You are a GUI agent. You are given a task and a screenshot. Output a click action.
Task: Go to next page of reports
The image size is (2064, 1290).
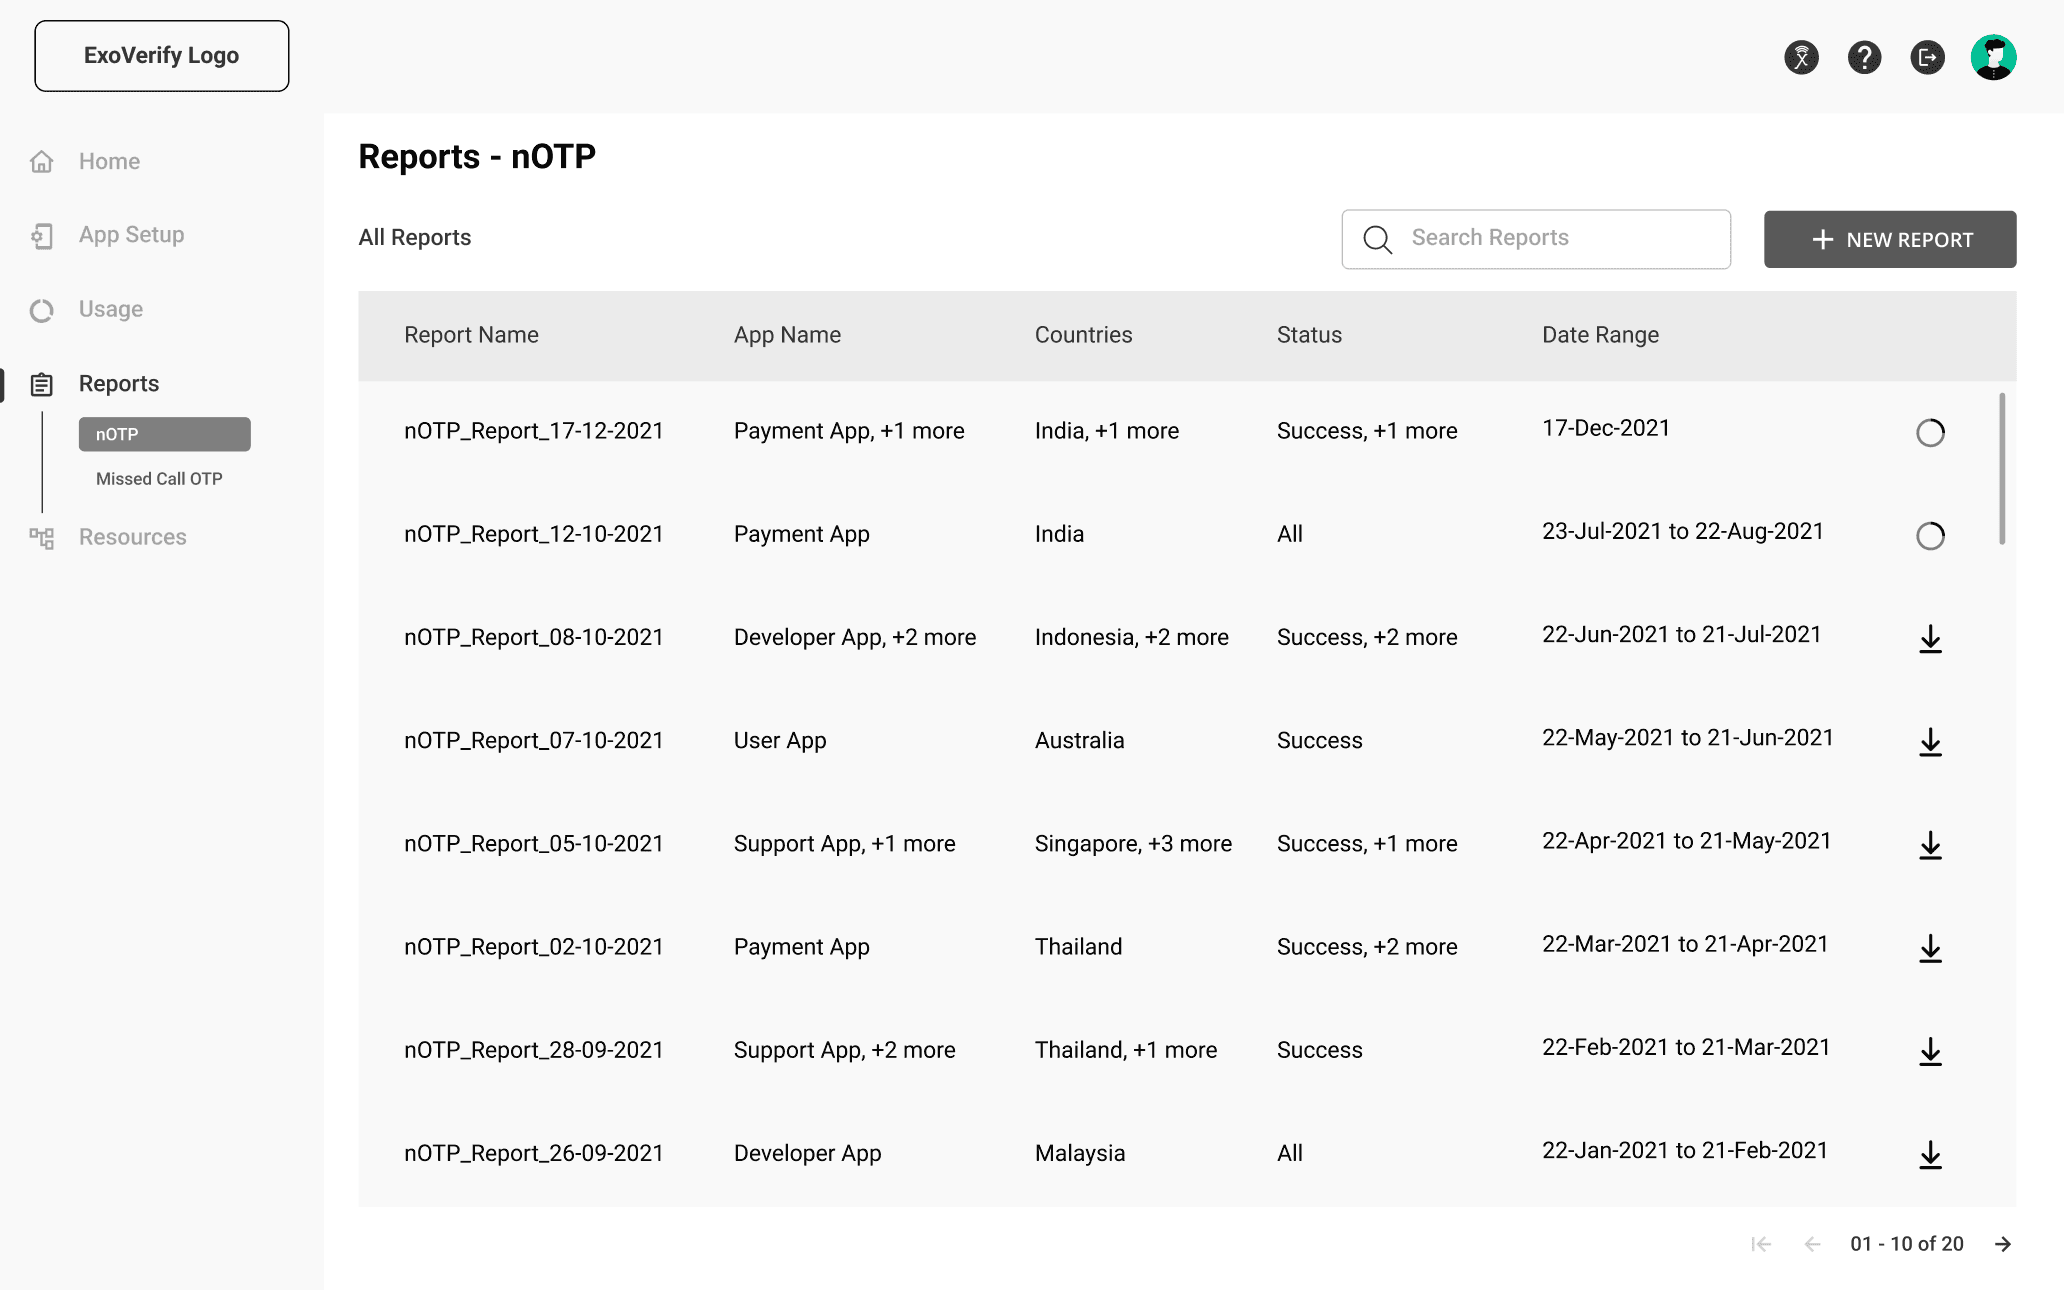click(x=2003, y=1244)
